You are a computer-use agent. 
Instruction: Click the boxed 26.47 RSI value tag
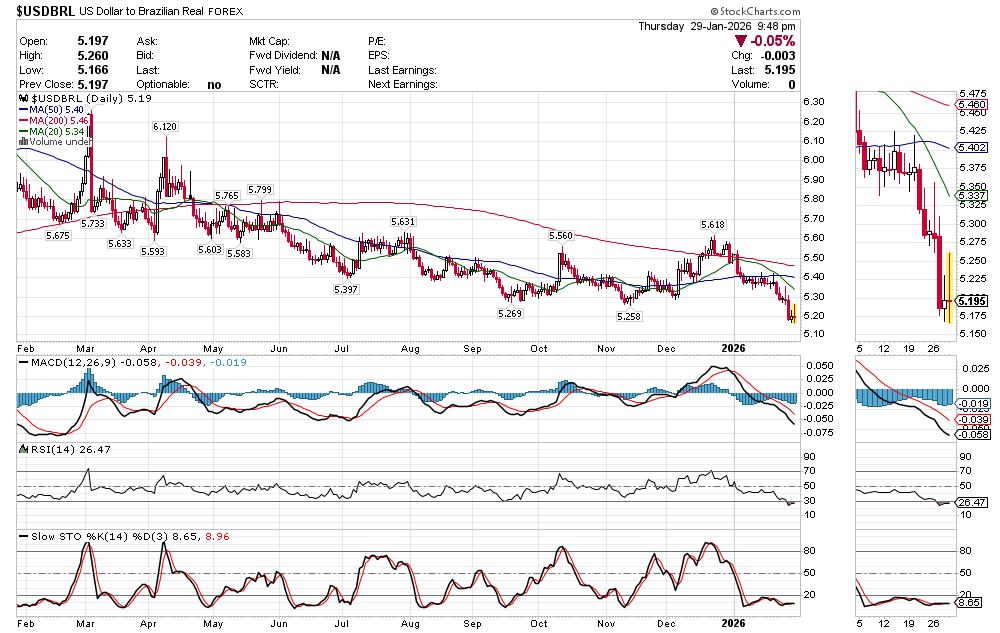click(x=973, y=502)
